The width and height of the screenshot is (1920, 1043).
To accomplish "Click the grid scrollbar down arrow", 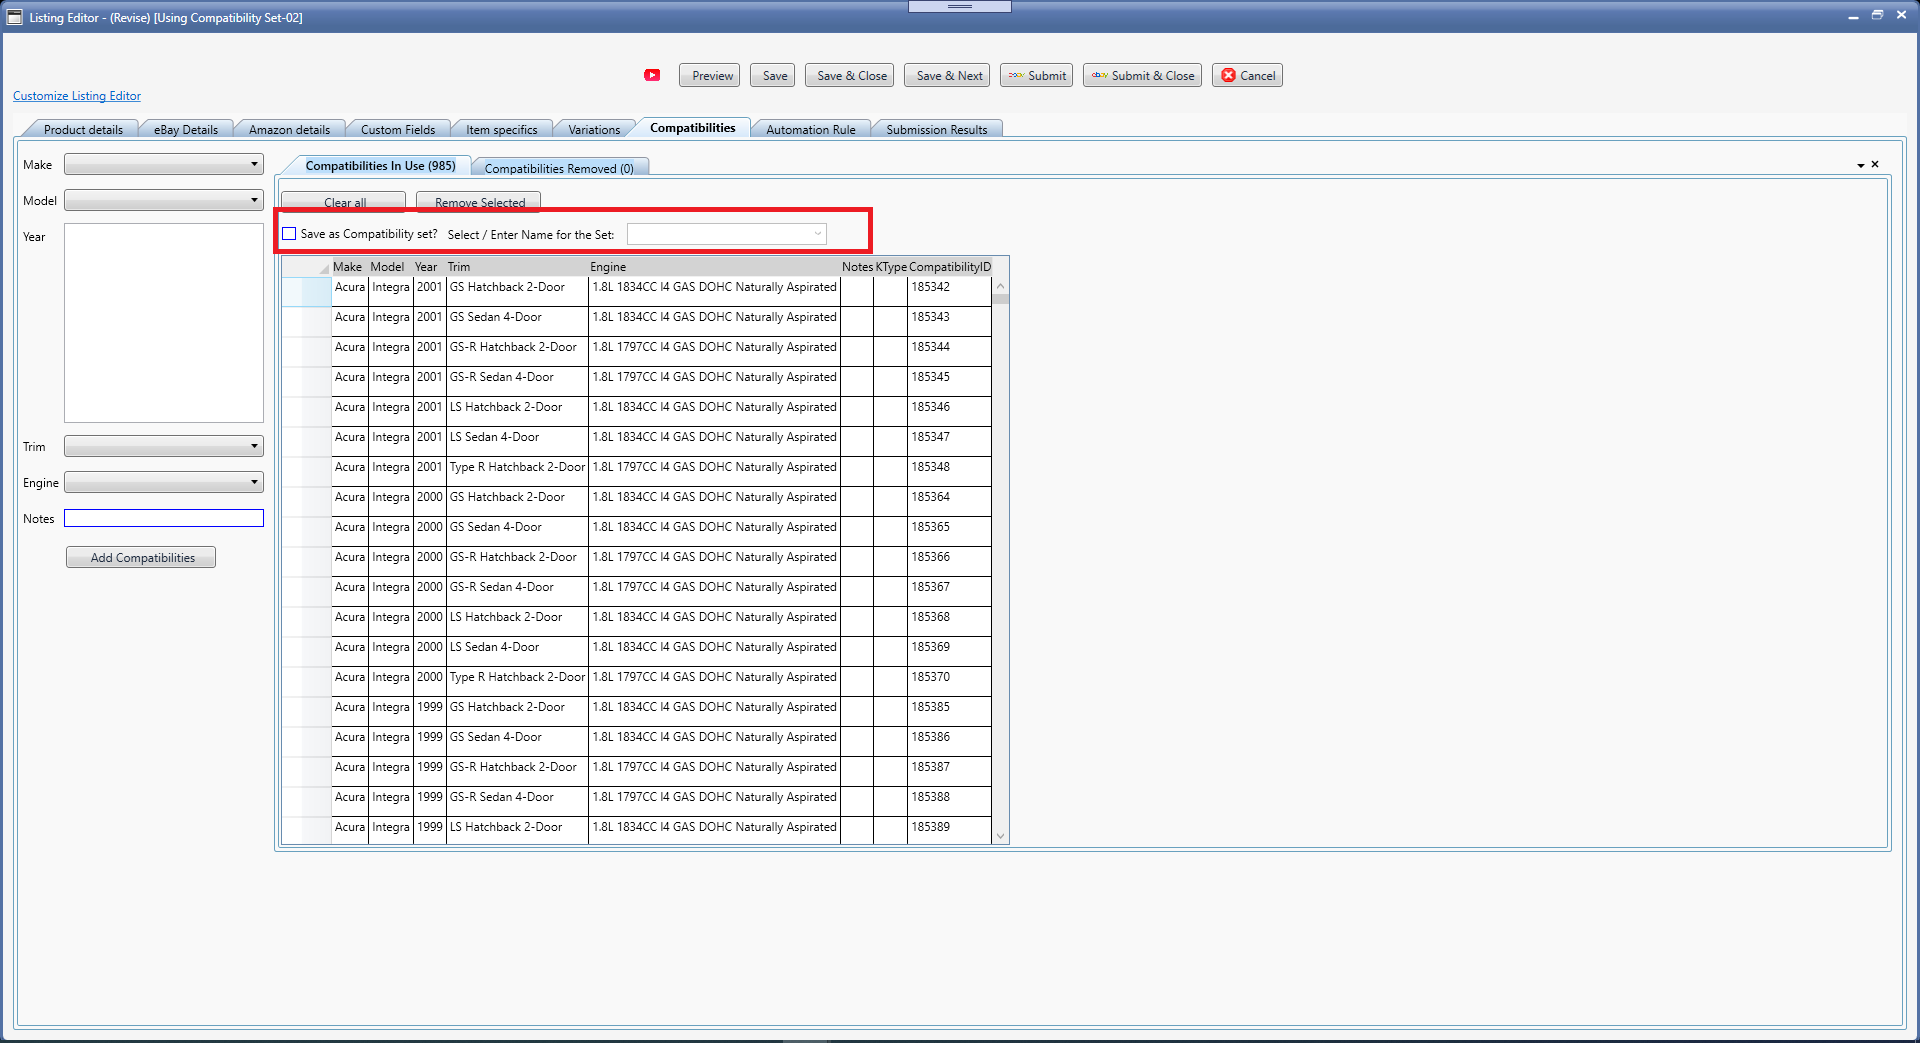I will (1000, 836).
